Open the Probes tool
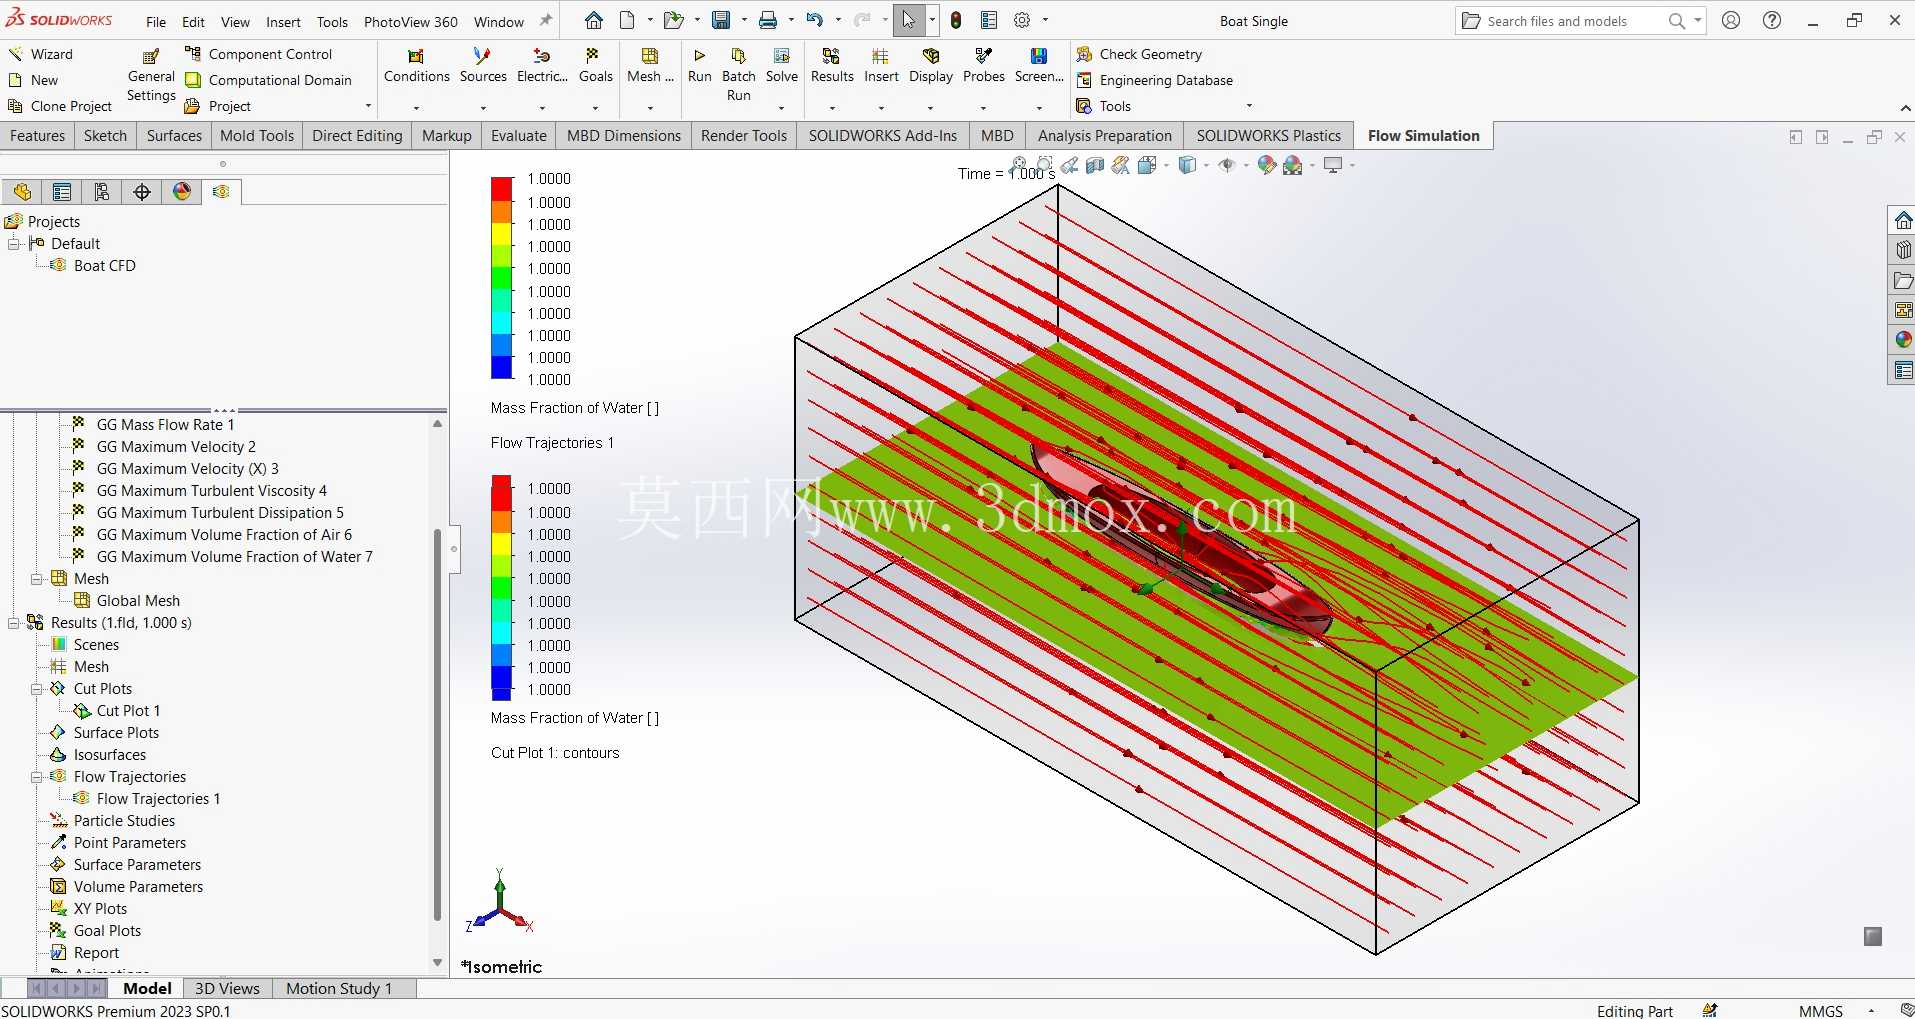Viewport: 1915px width, 1019px height. point(984,66)
